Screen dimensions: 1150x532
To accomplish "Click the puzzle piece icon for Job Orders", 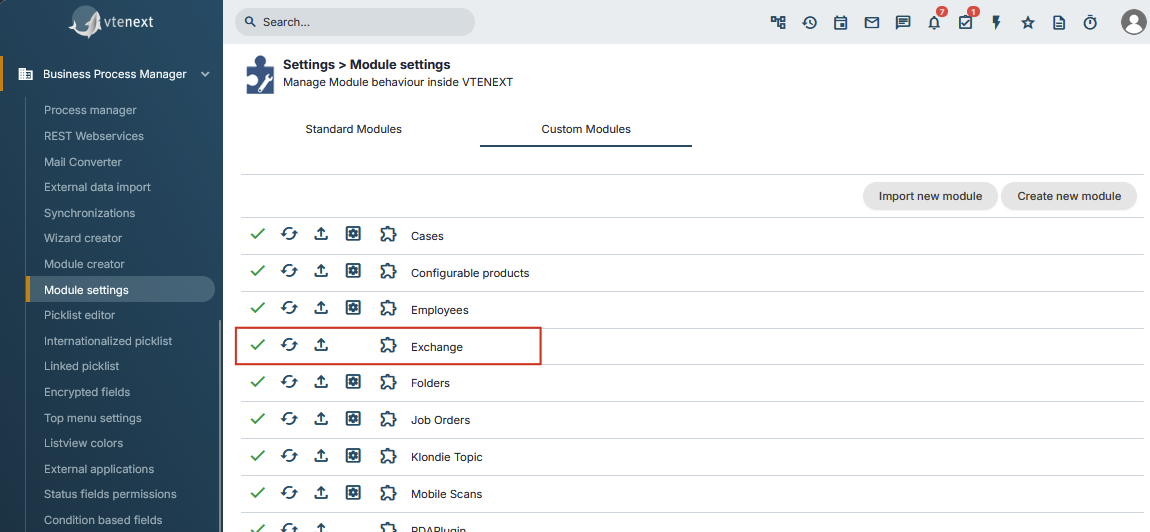I will click(x=388, y=418).
